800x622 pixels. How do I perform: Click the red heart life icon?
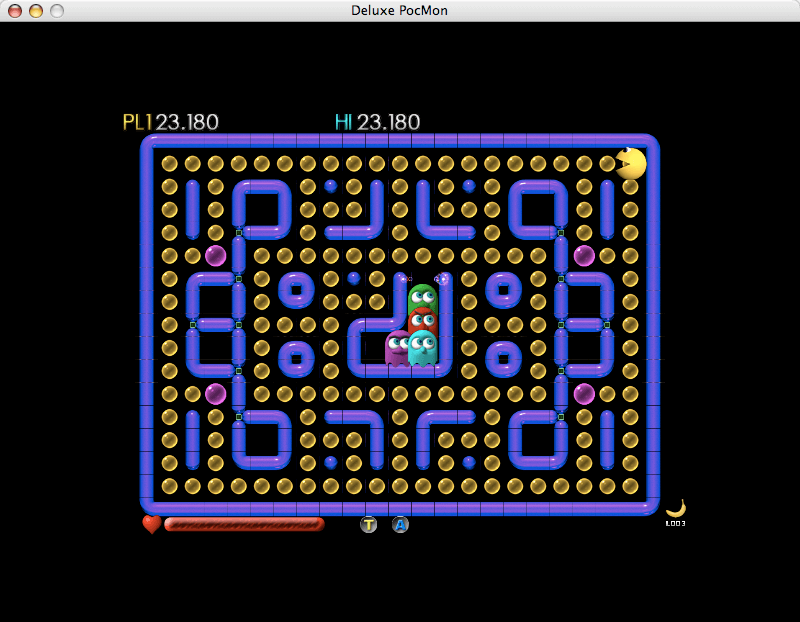(152, 524)
